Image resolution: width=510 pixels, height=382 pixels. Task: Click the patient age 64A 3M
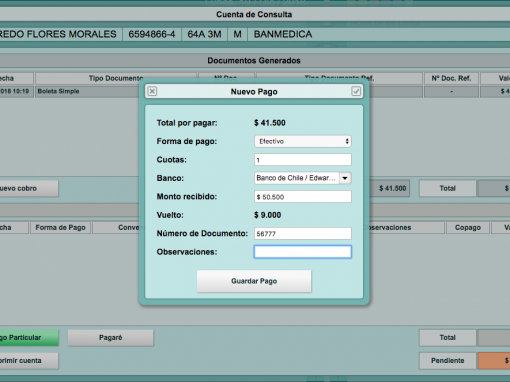[x=204, y=34]
